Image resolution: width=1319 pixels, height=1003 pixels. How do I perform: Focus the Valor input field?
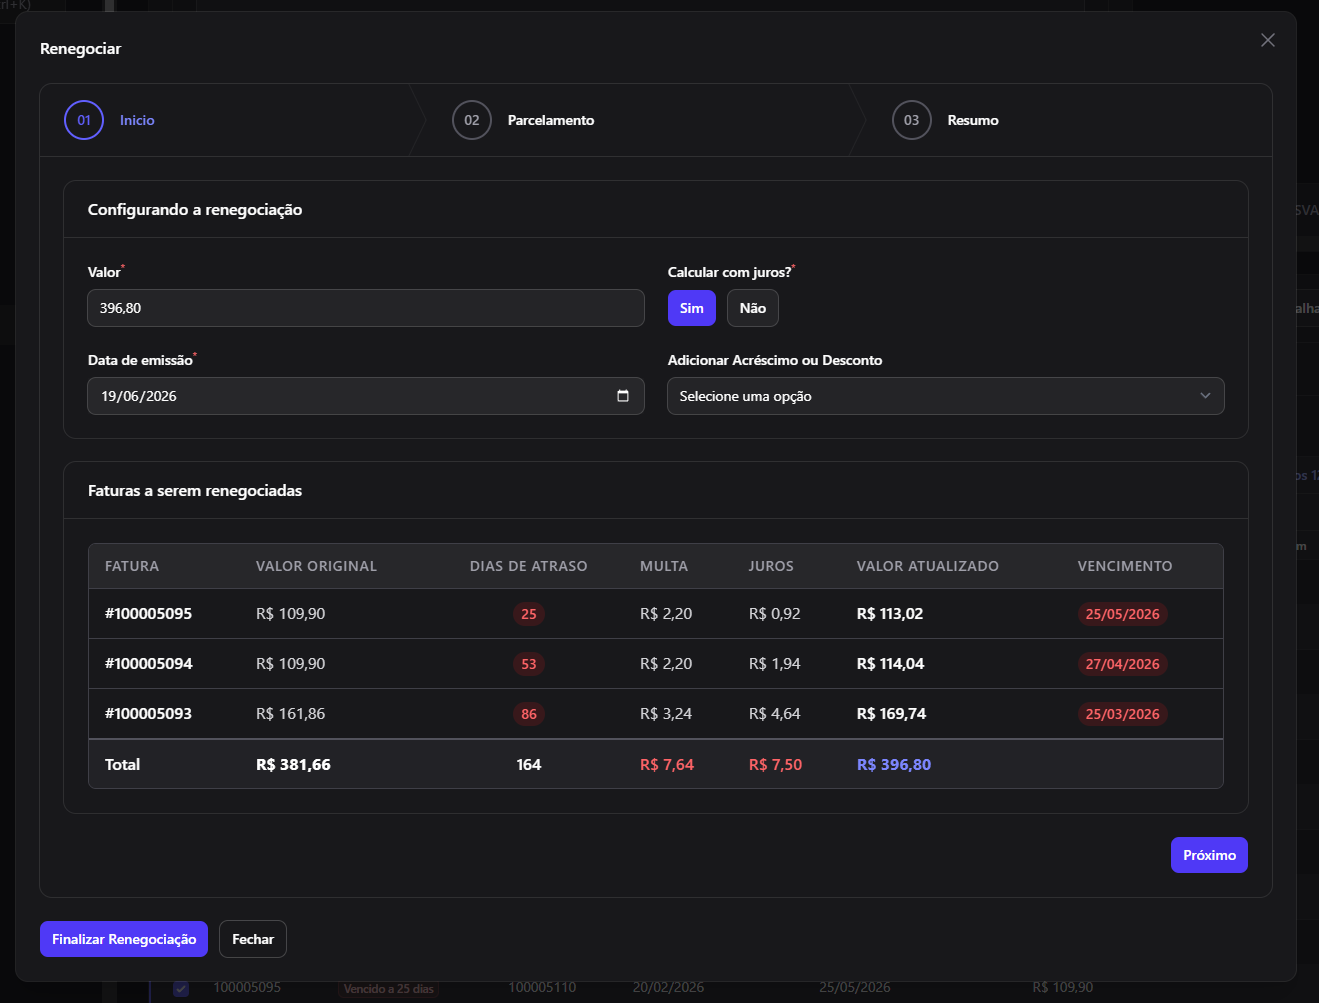click(x=366, y=308)
